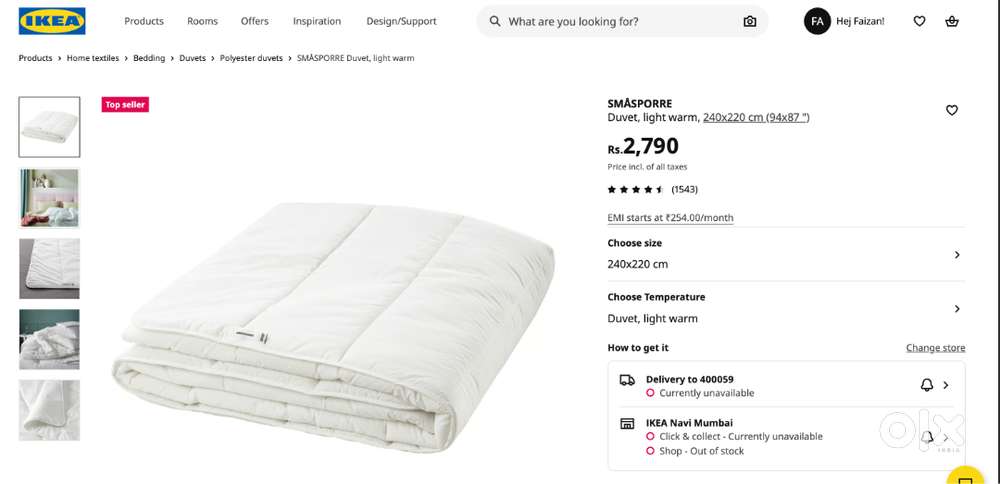Save SMÅSPORRE duvet to favourites
1000x484 pixels.
952,110
